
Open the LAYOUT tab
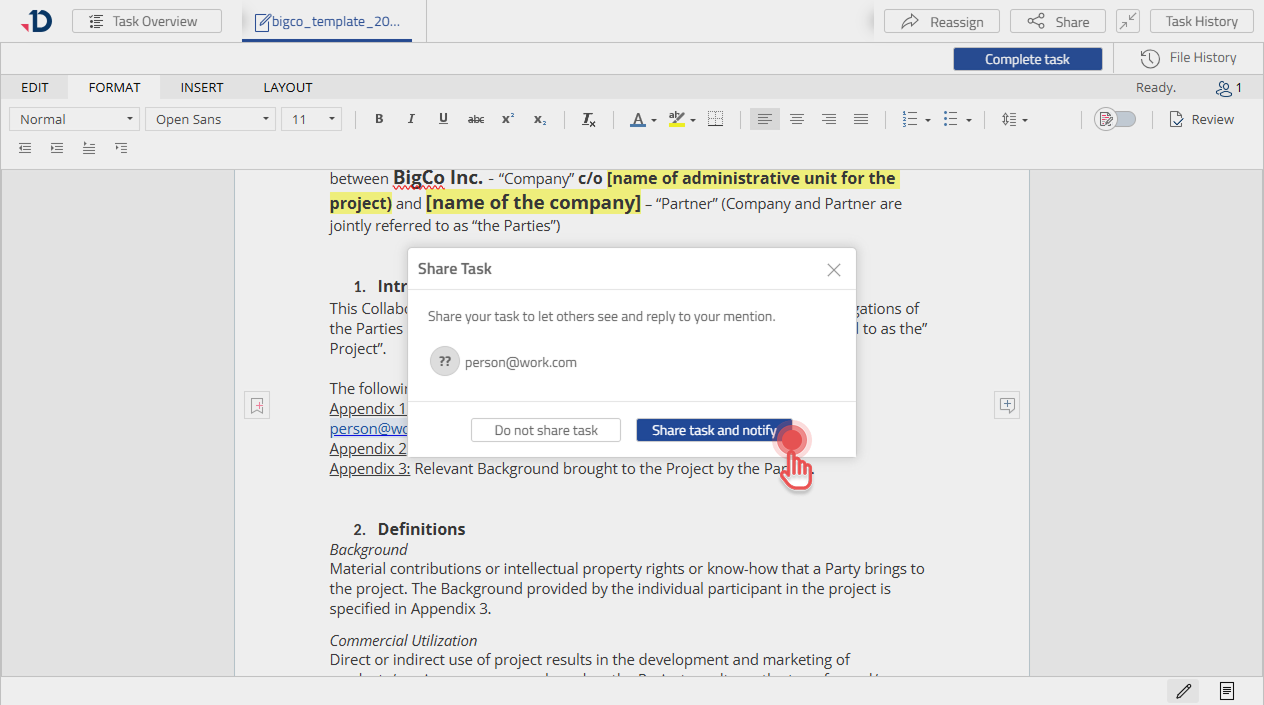[288, 87]
